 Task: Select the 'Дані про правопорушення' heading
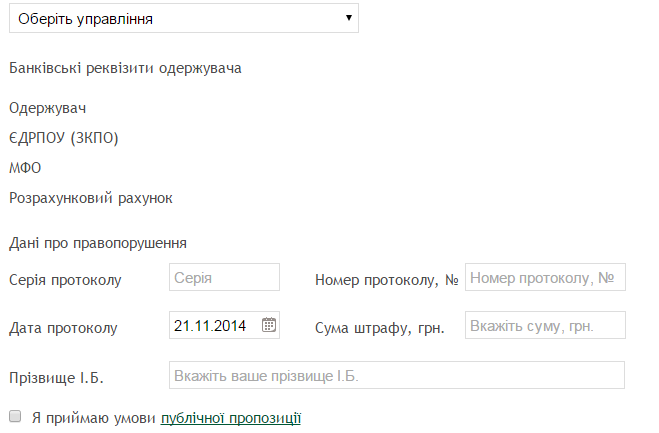click(x=98, y=242)
